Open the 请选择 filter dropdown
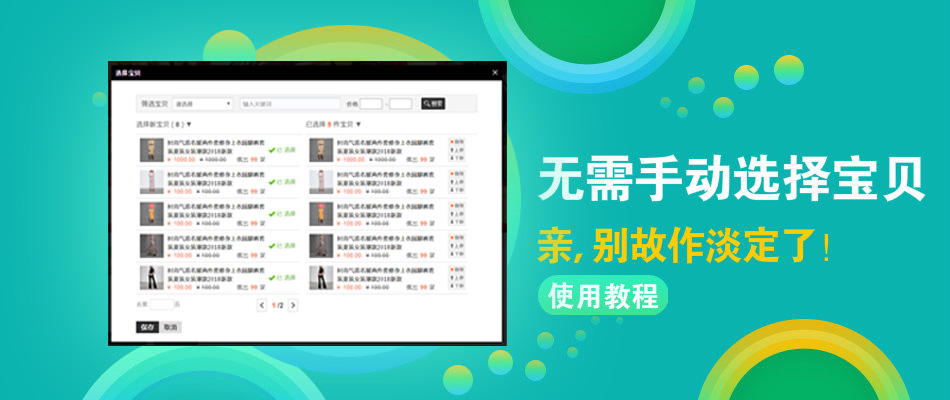This screenshot has height=400, width=950. pos(203,104)
